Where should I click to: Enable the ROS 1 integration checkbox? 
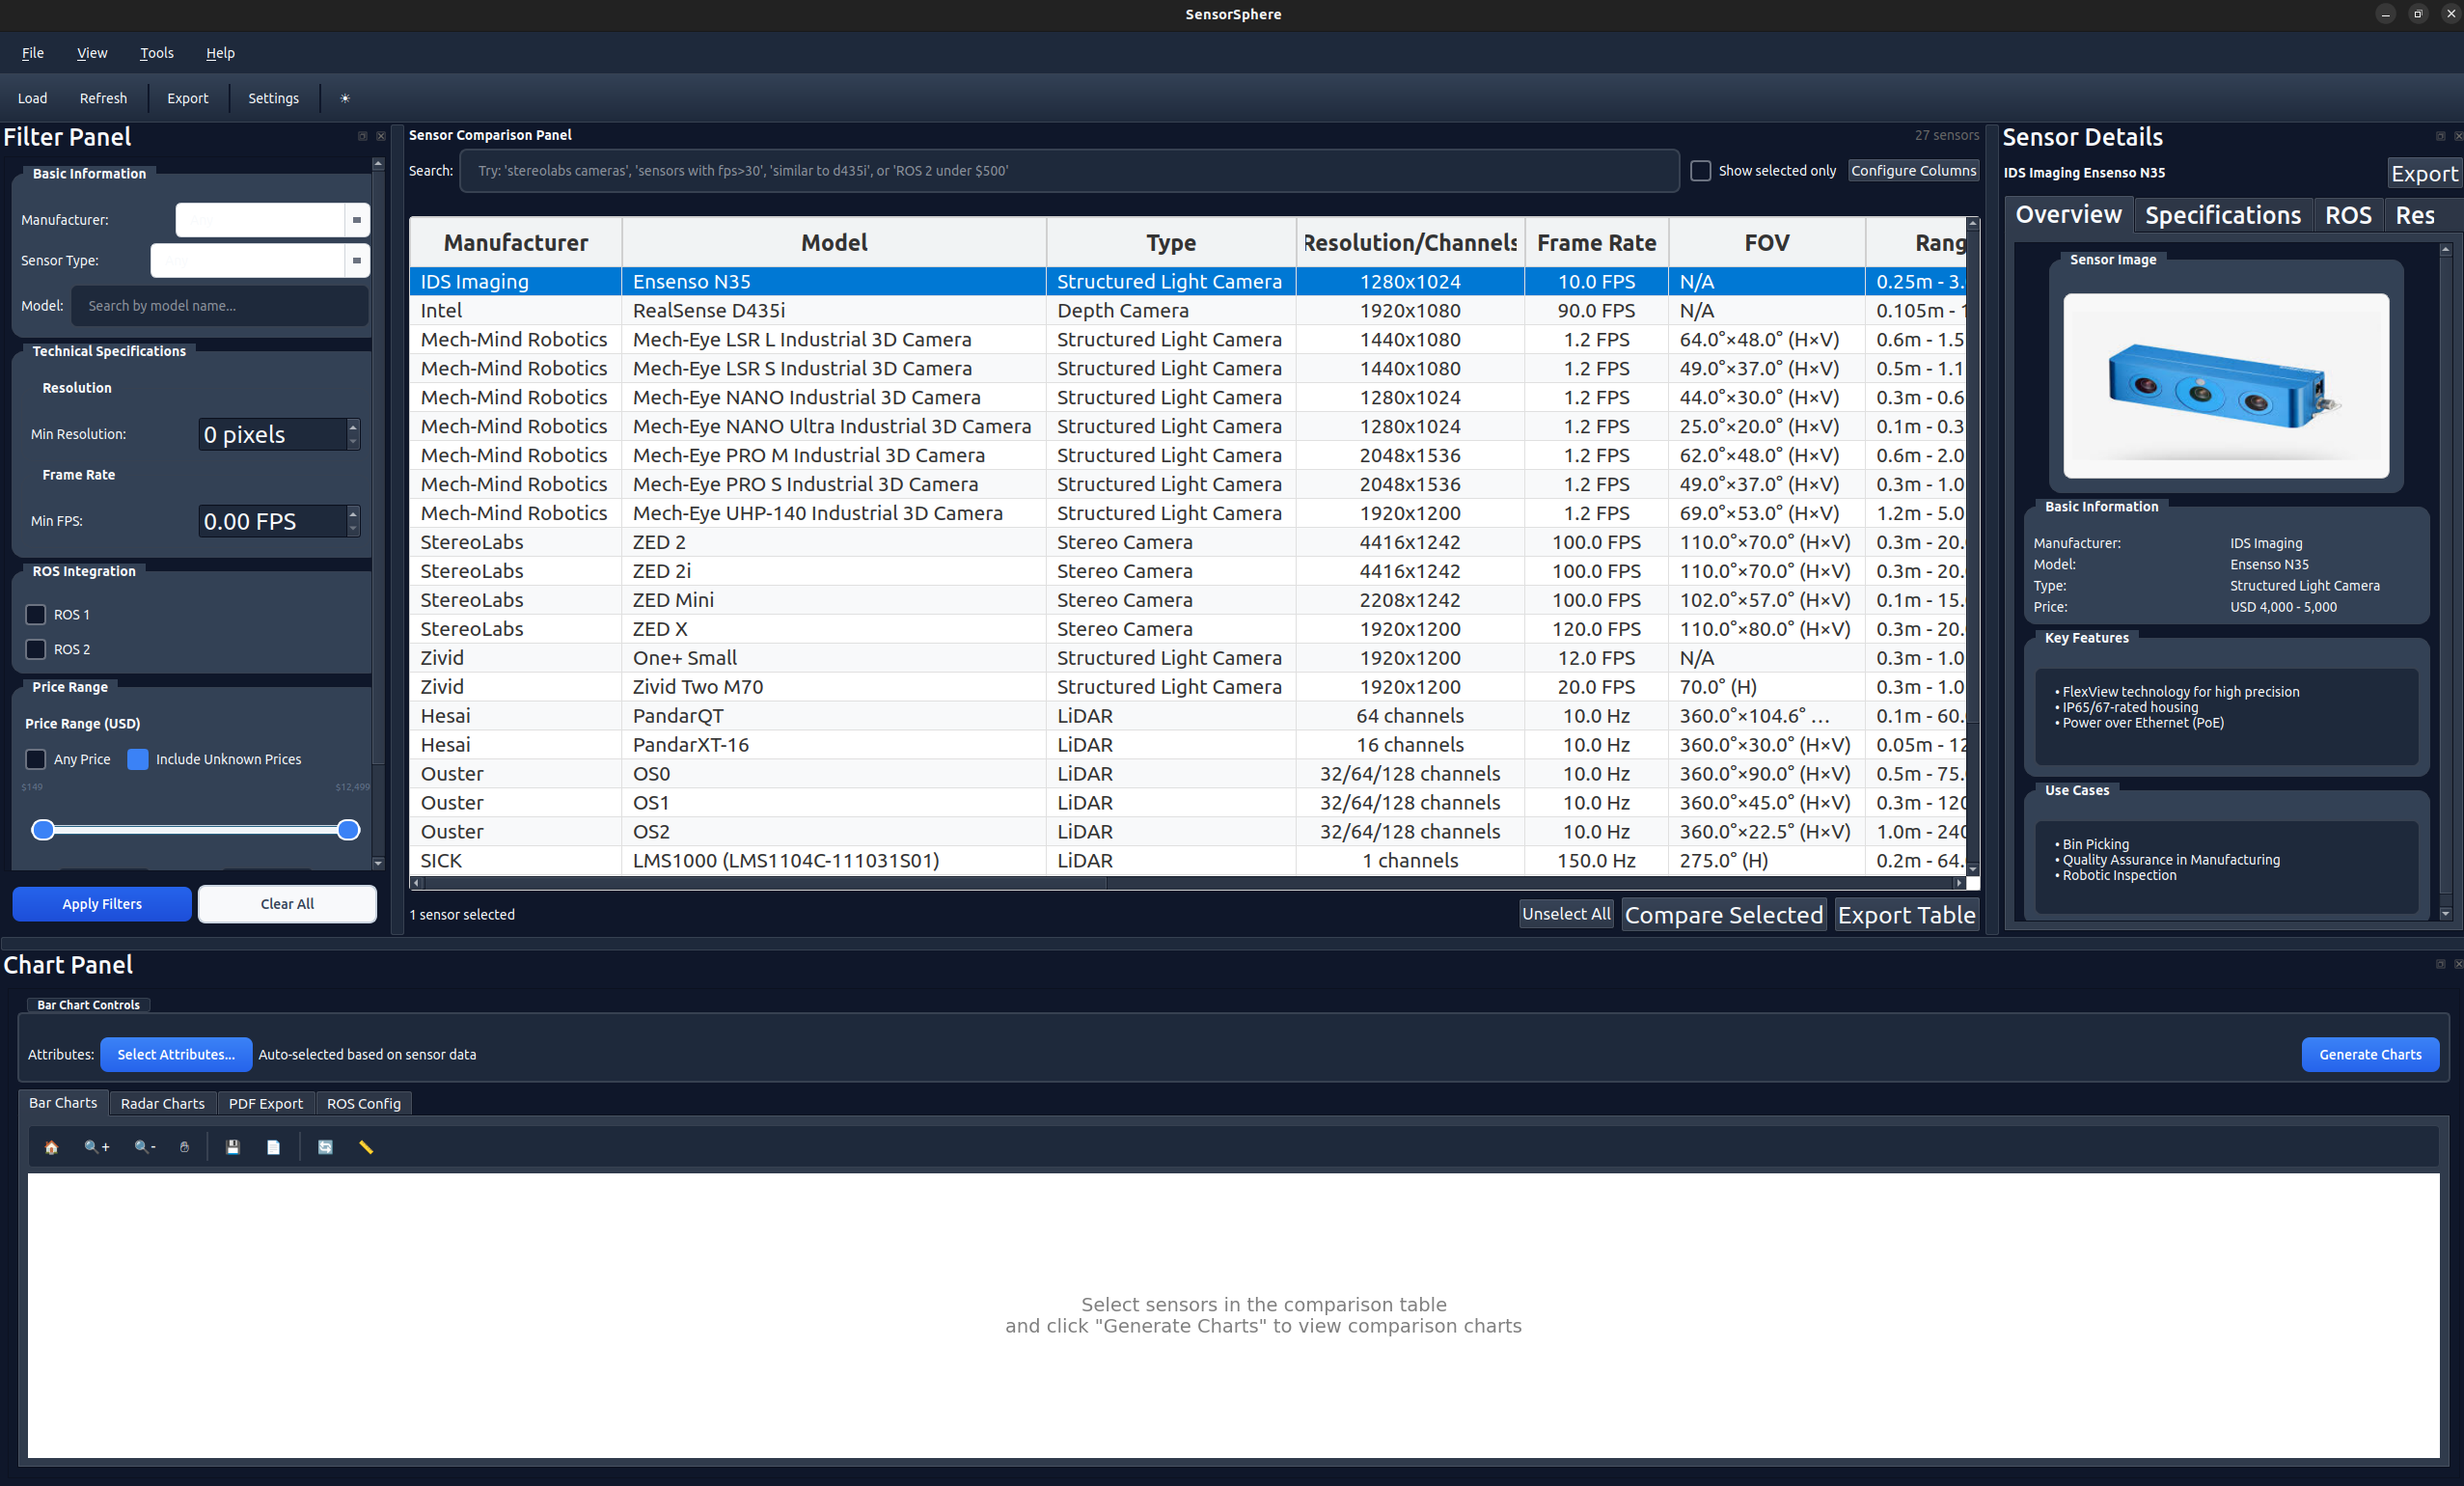[x=36, y=614]
